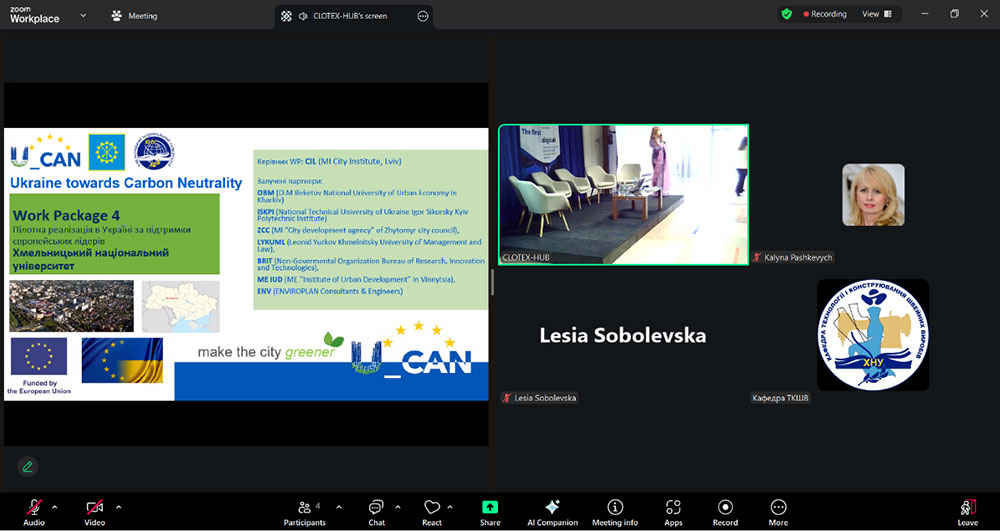Click the Leave meeting button
The height and width of the screenshot is (531, 1000).
click(x=967, y=511)
